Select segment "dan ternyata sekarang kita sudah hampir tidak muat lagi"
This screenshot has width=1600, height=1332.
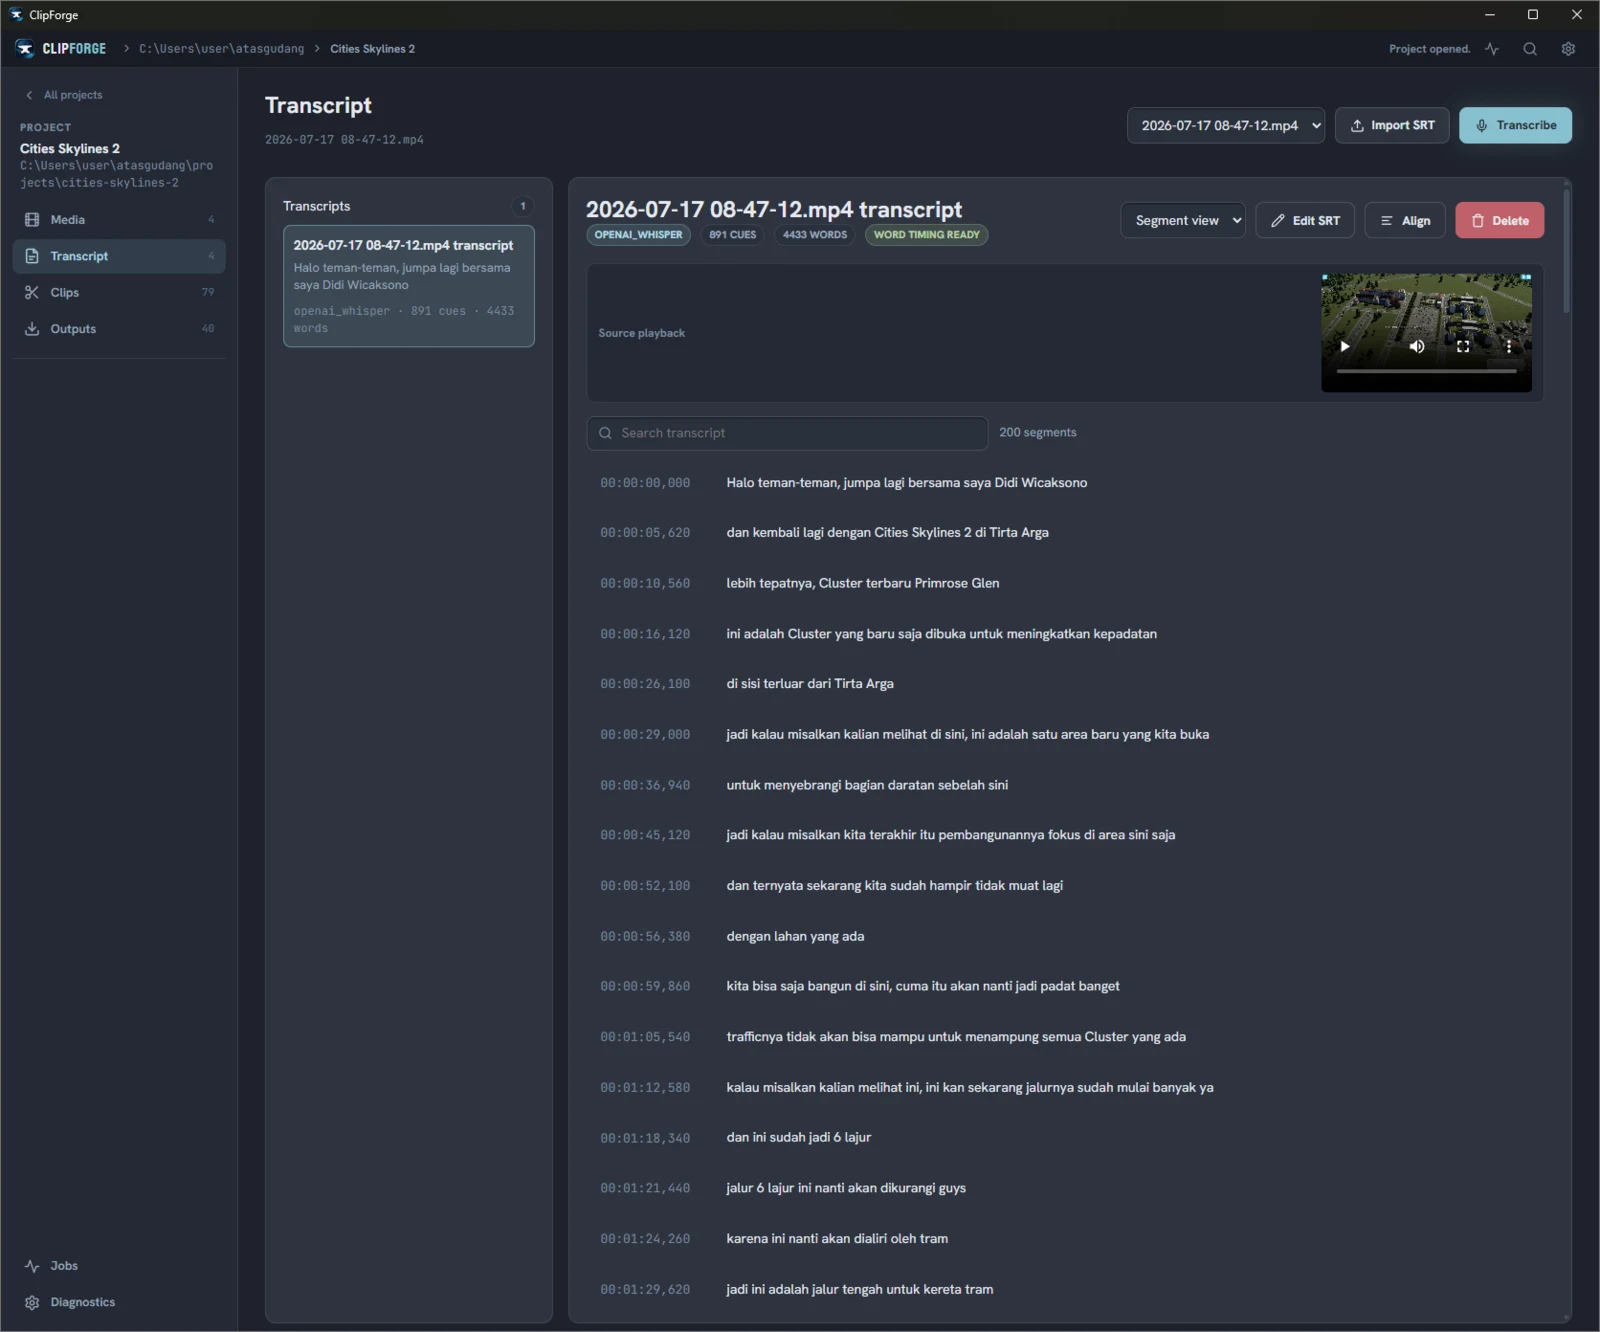click(894, 886)
